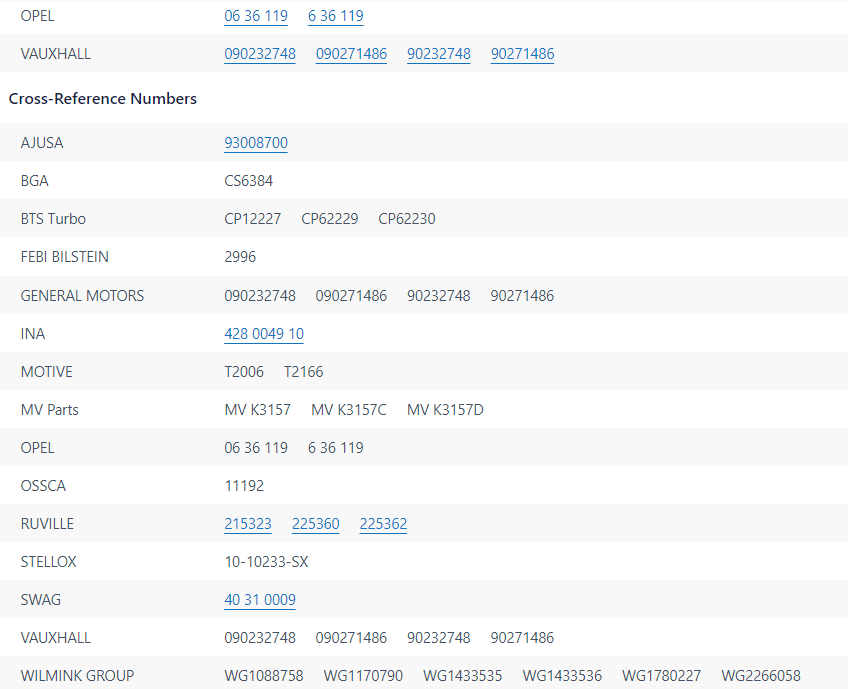Click OSSCA part number 11192
Viewport: 848px width, 689px height.
click(244, 486)
